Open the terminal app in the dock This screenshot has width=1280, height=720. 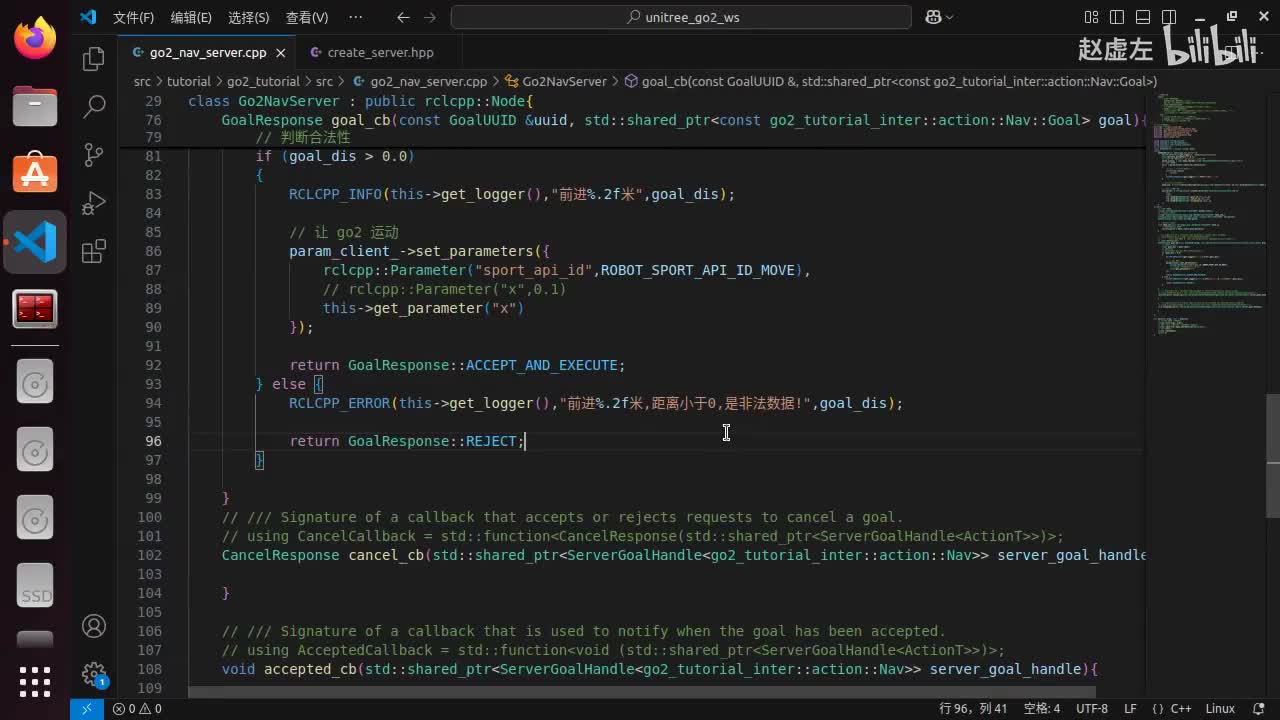(35, 309)
